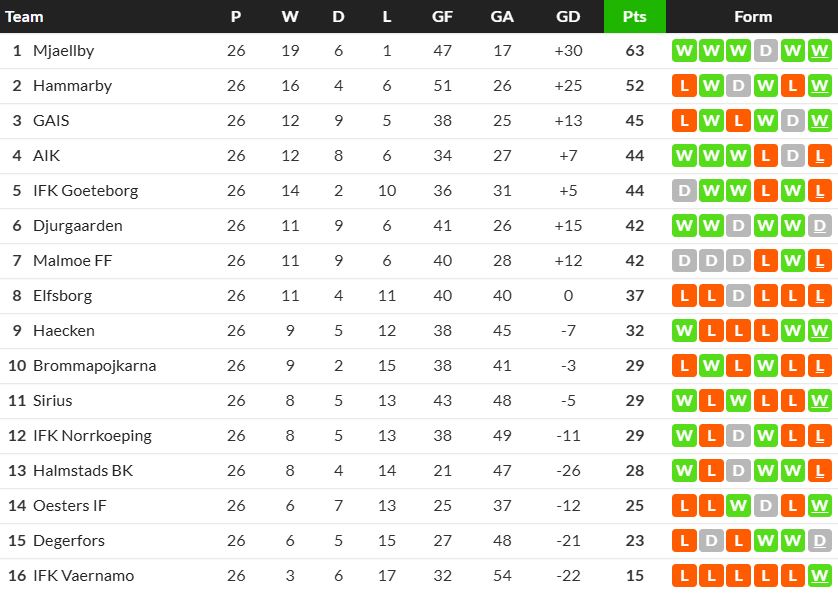Viewport: 838px width, 597px height.
Task: Click Oesters IF's gray draw form badge
Action: pyautogui.click(x=765, y=506)
